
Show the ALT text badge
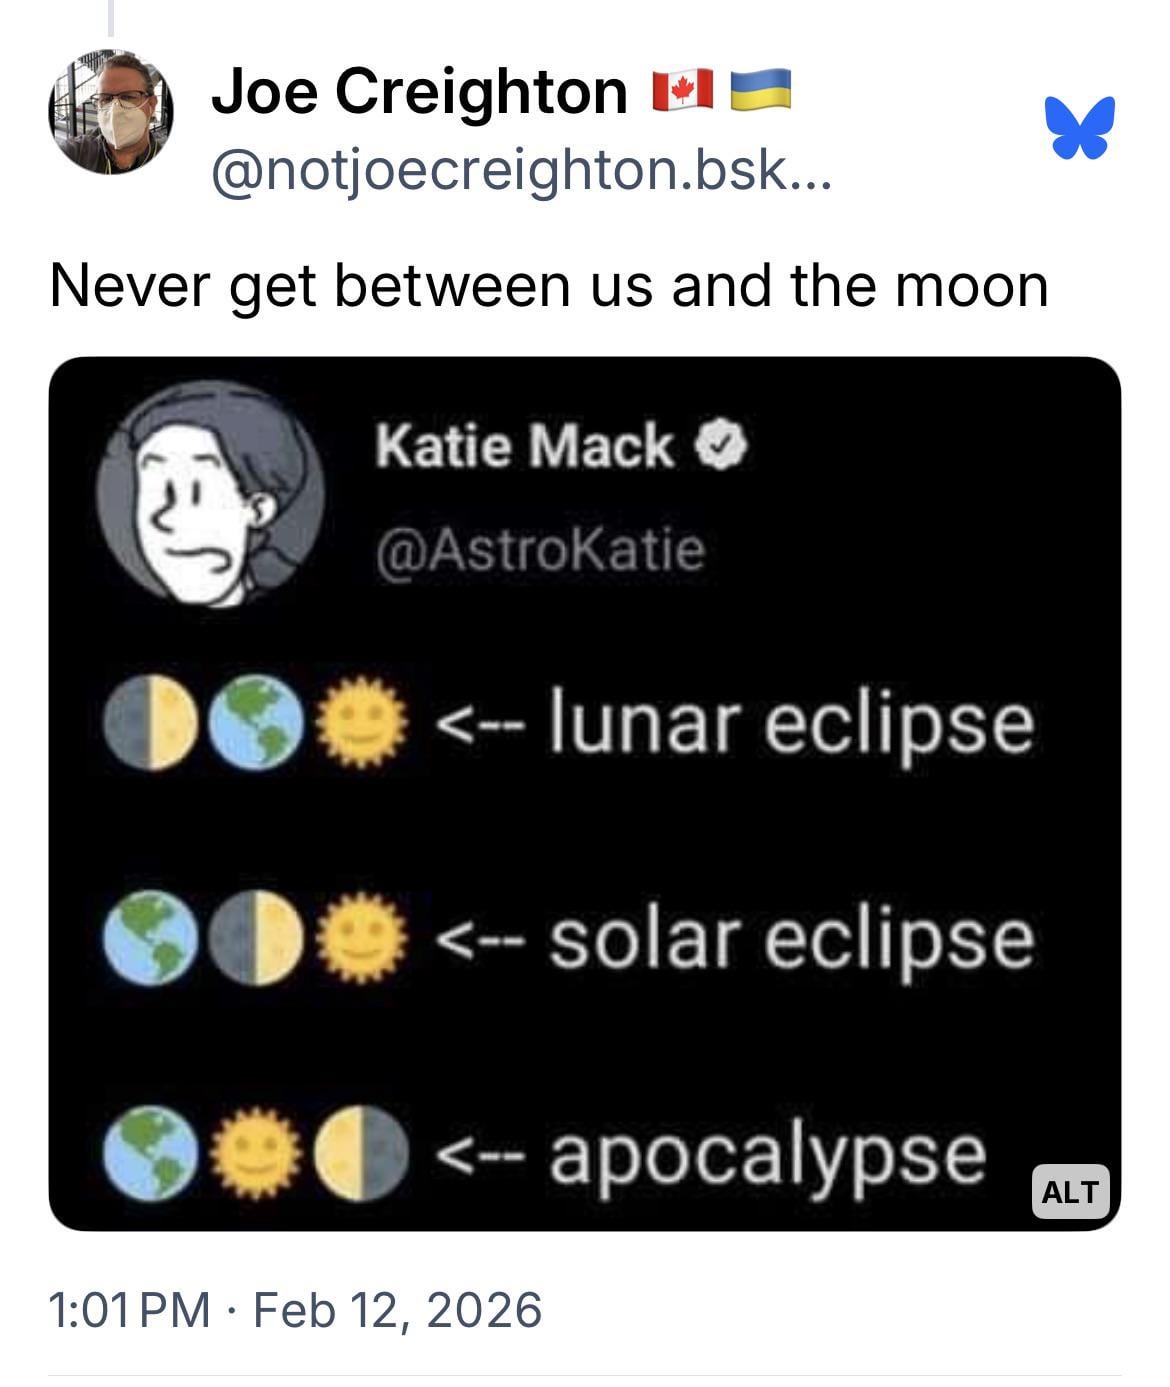coord(1070,1191)
